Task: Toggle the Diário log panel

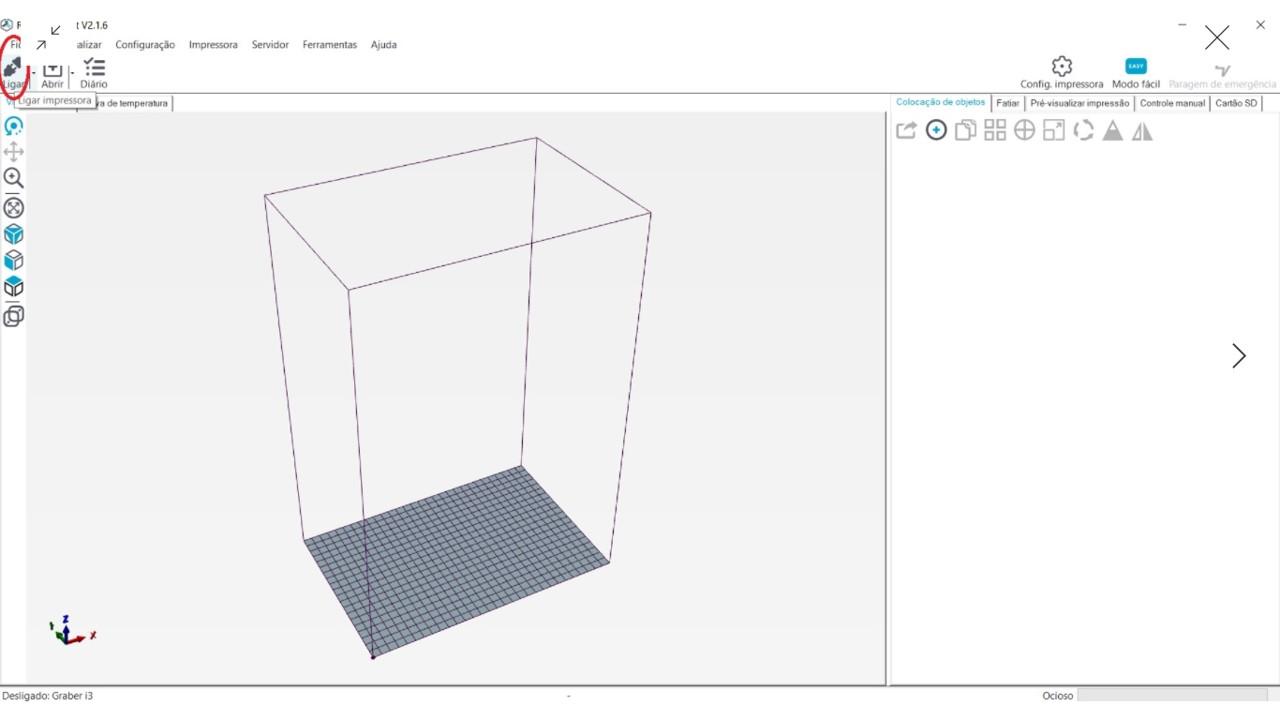Action: pos(94,73)
